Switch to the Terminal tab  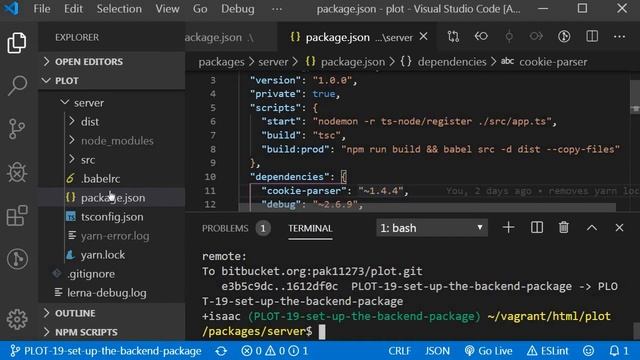click(x=310, y=228)
